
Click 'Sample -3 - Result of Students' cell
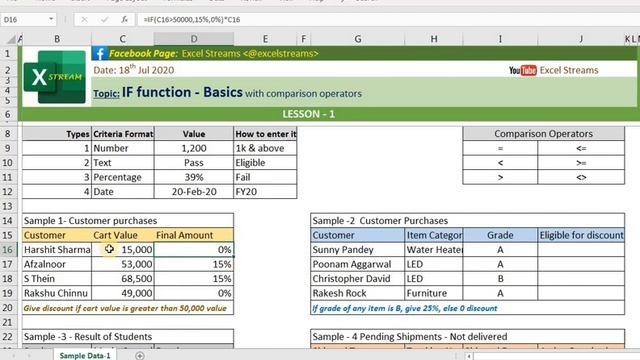pos(128,337)
